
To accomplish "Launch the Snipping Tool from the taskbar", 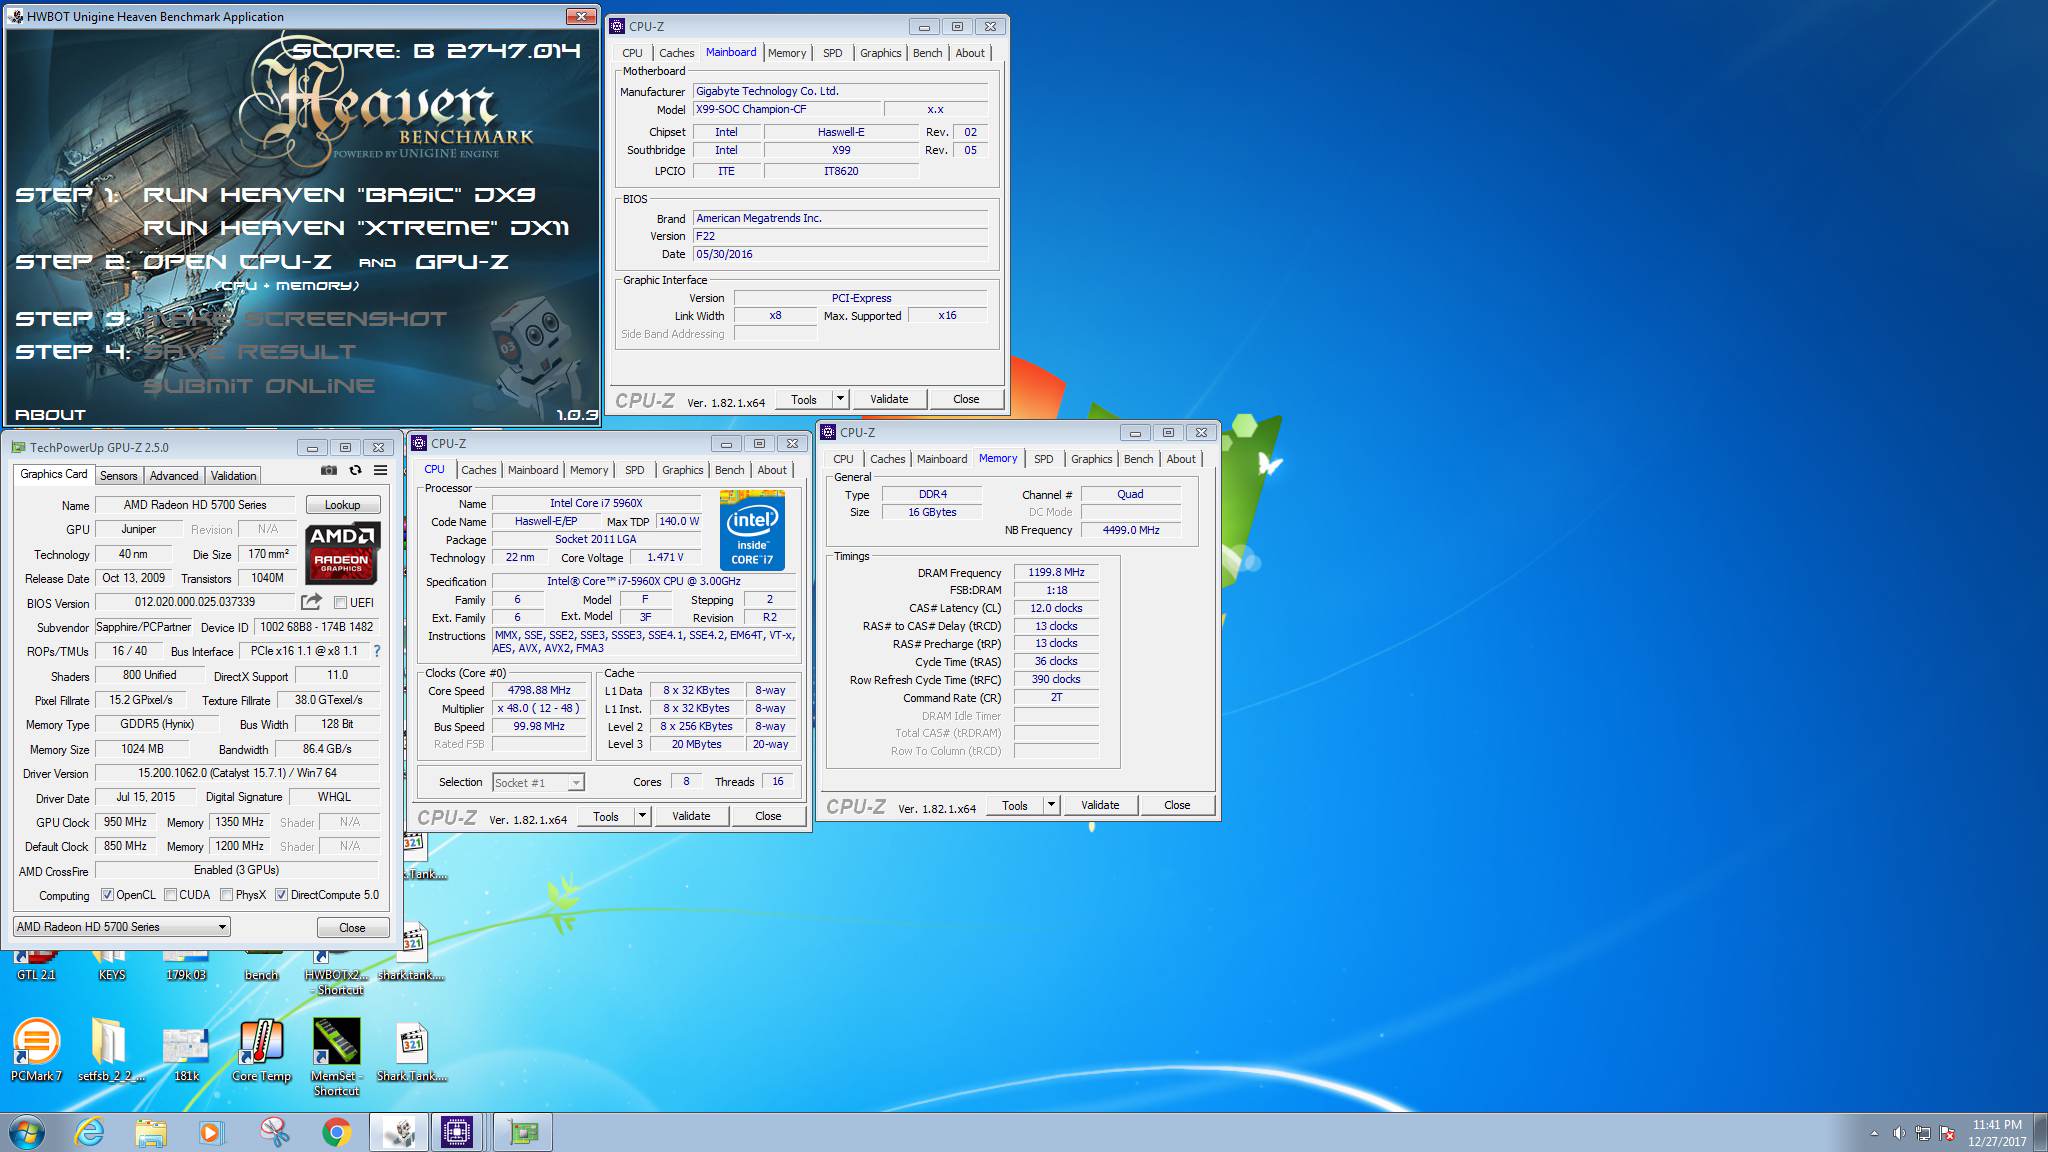I will click(x=274, y=1132).
